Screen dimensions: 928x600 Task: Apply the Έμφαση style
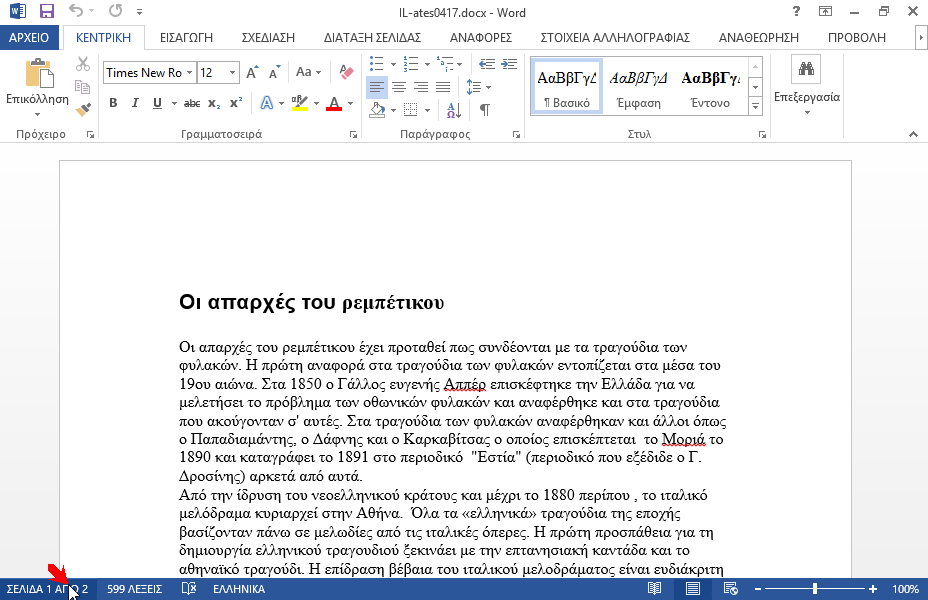639,86
